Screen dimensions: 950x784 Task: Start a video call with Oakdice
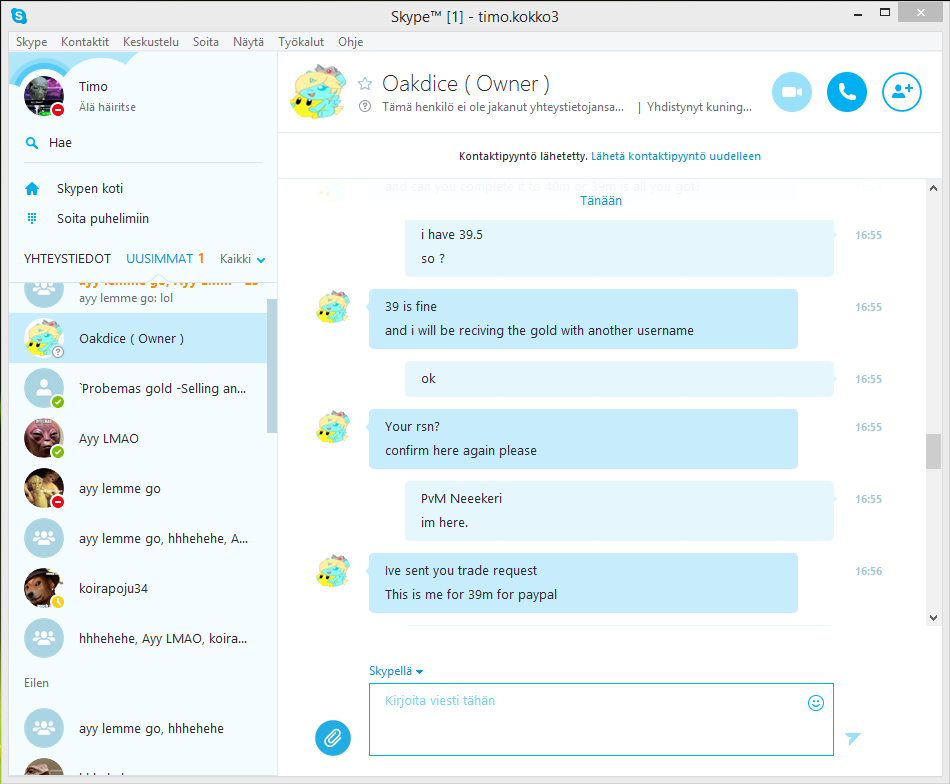click(x=791, y=92)
